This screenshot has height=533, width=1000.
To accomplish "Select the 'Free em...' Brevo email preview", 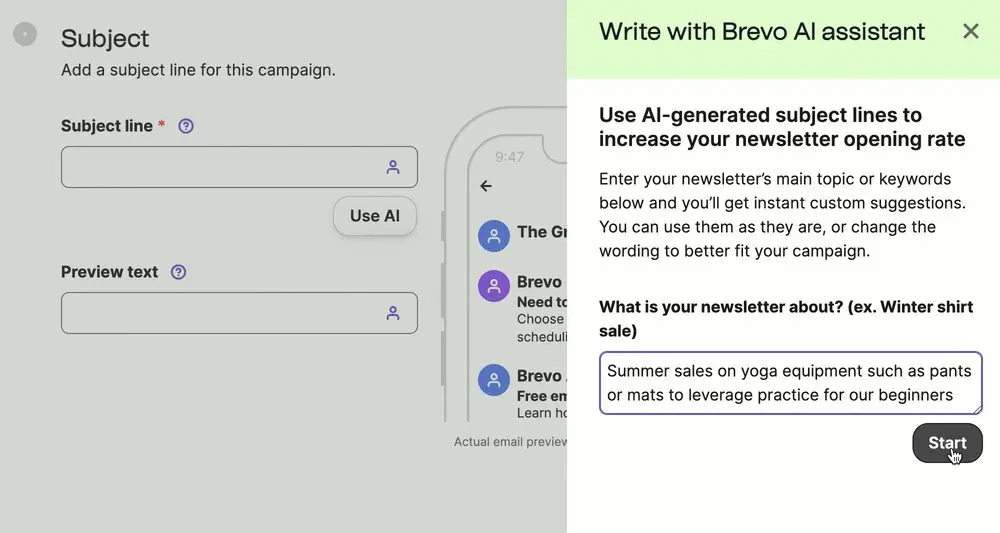I will [x=541, y=395].
